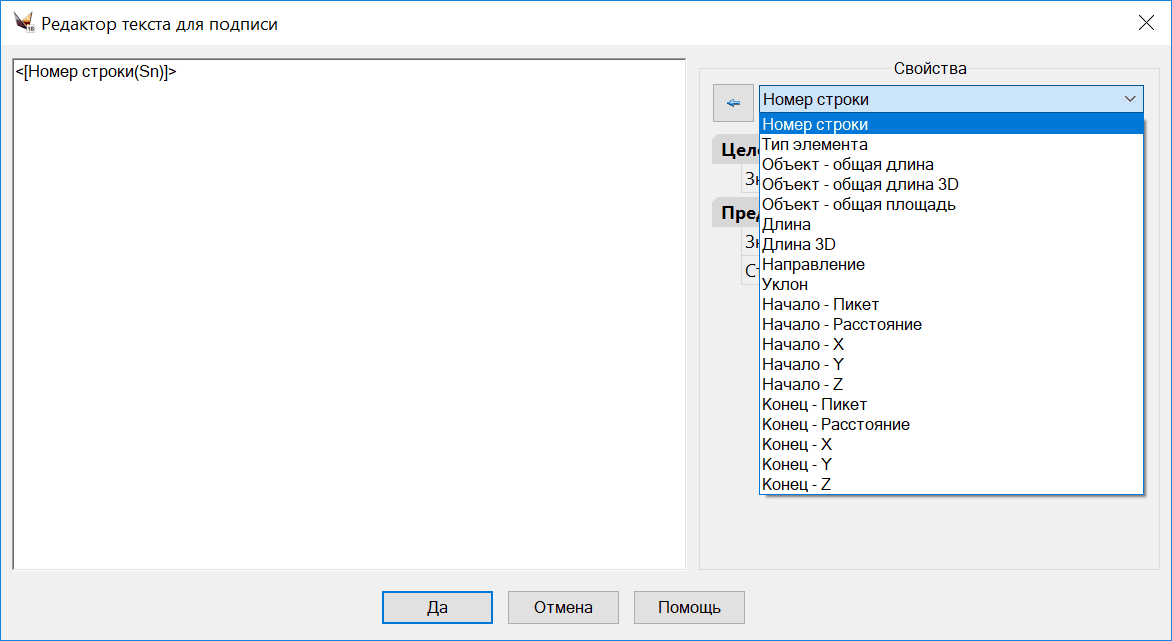Select Тип элемента from the list
The width and height of the screenshot is (1172, 641).
click(x=815, y=145)
